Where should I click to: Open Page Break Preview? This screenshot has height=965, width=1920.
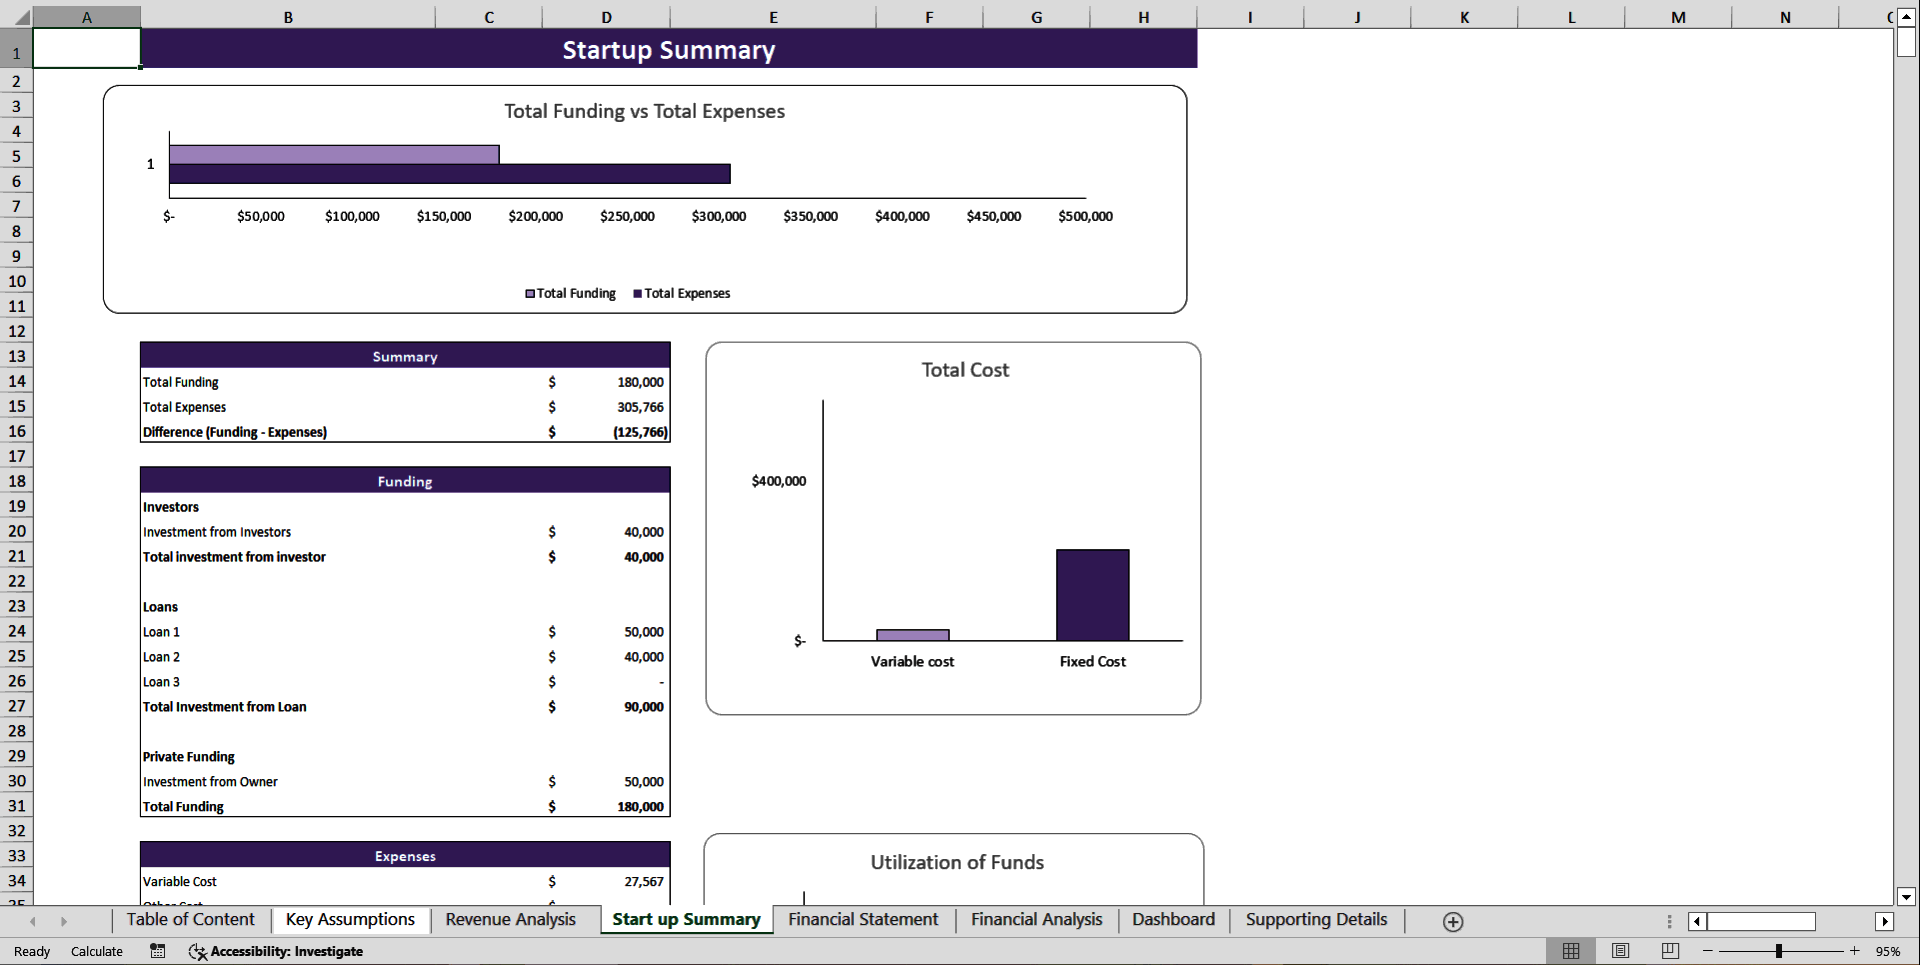tap(1670, 951)
